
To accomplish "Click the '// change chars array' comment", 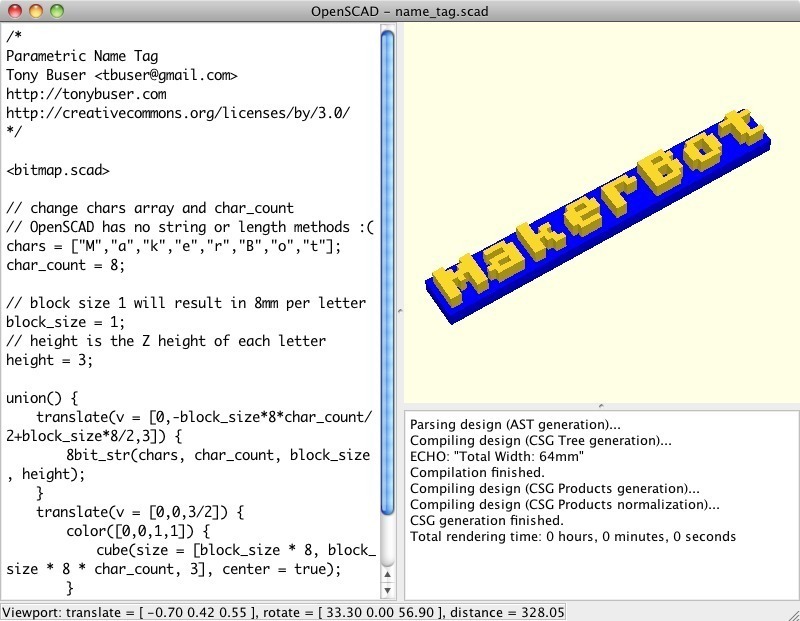I will (150, 208).
